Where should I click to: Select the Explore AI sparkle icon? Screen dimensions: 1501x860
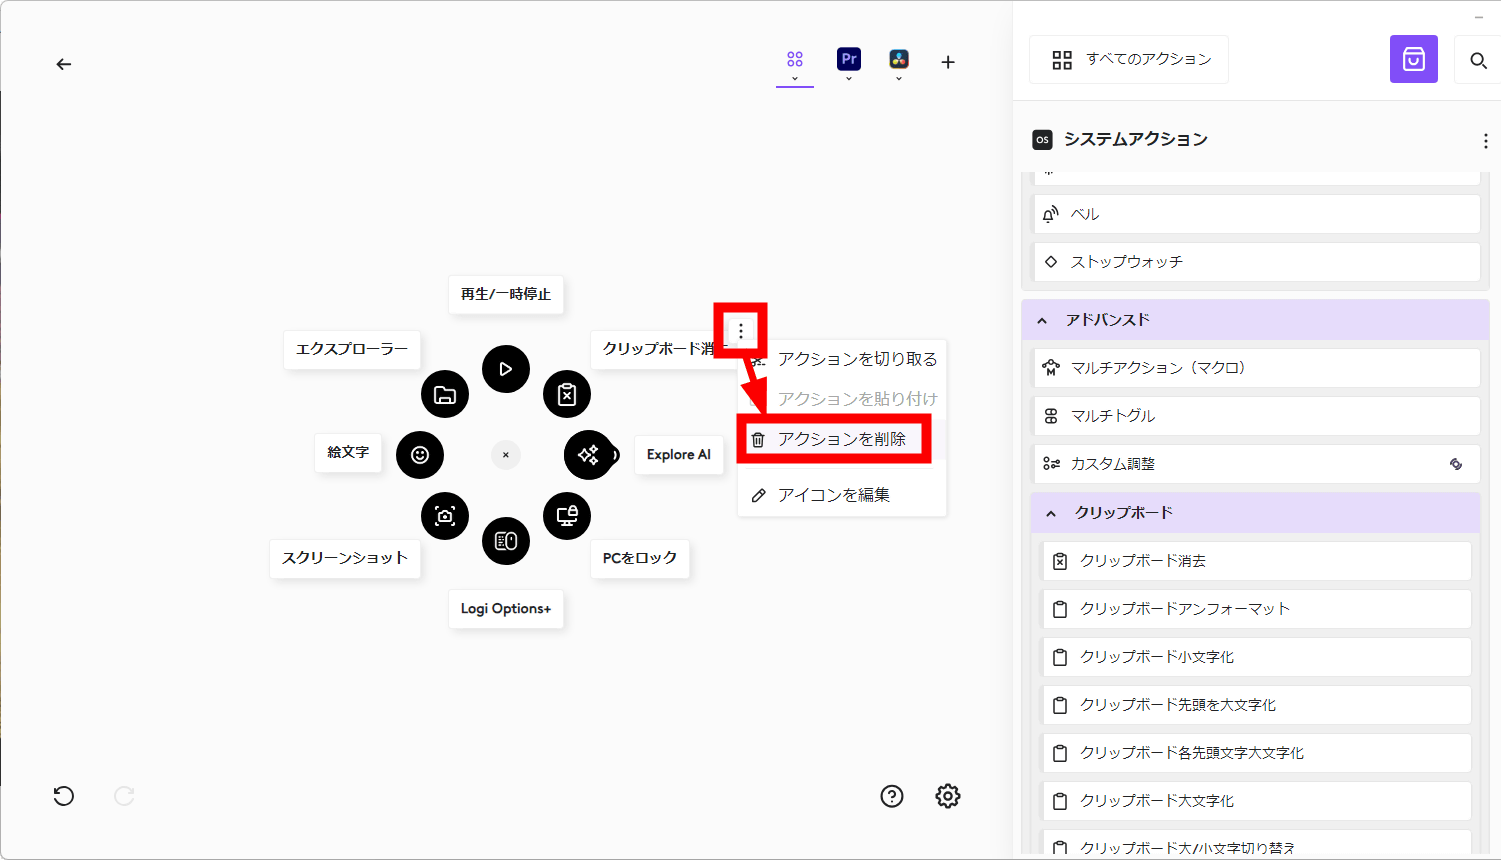(589, 455)
